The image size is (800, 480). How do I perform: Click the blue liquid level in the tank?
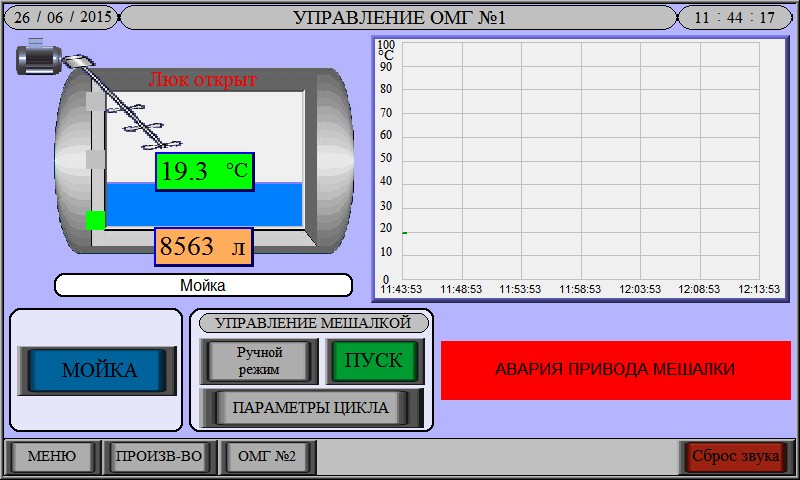tap(270, 205)
